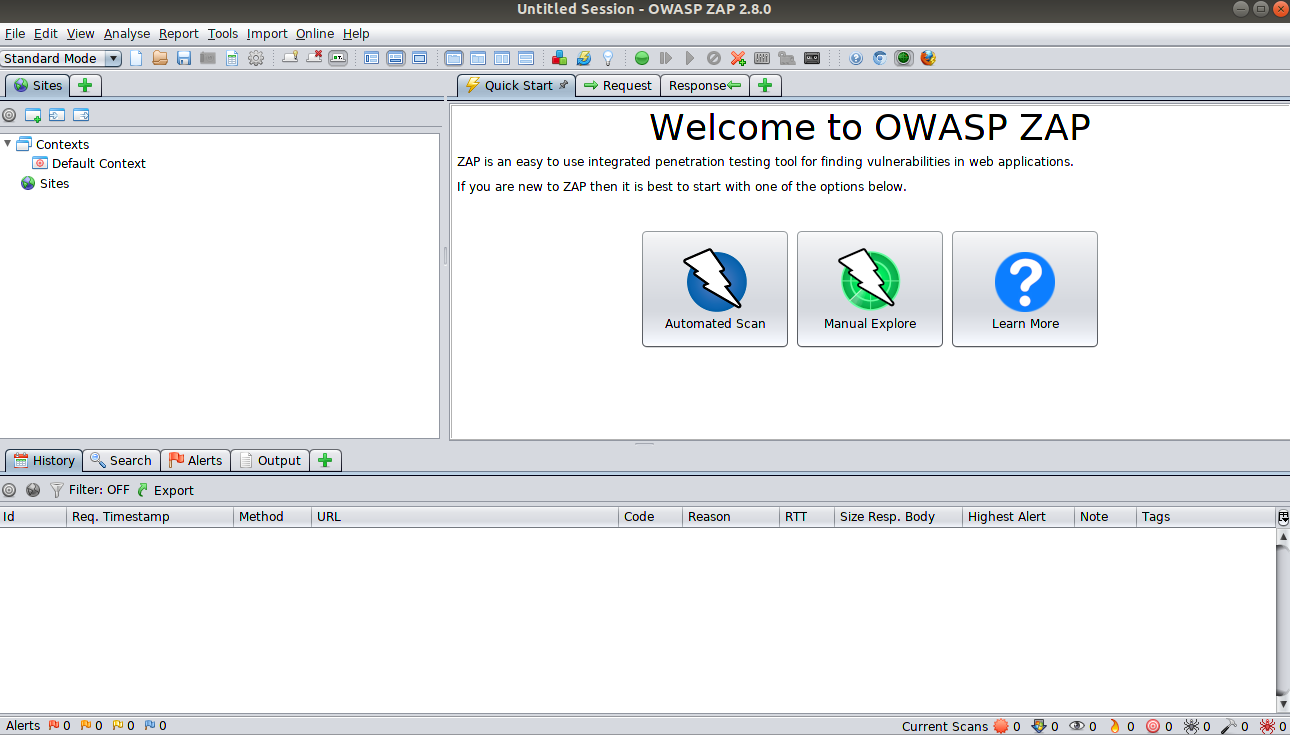Toggle the show tab names and icons button
The width and height of the screenshot is (1290, 735).
338,58
